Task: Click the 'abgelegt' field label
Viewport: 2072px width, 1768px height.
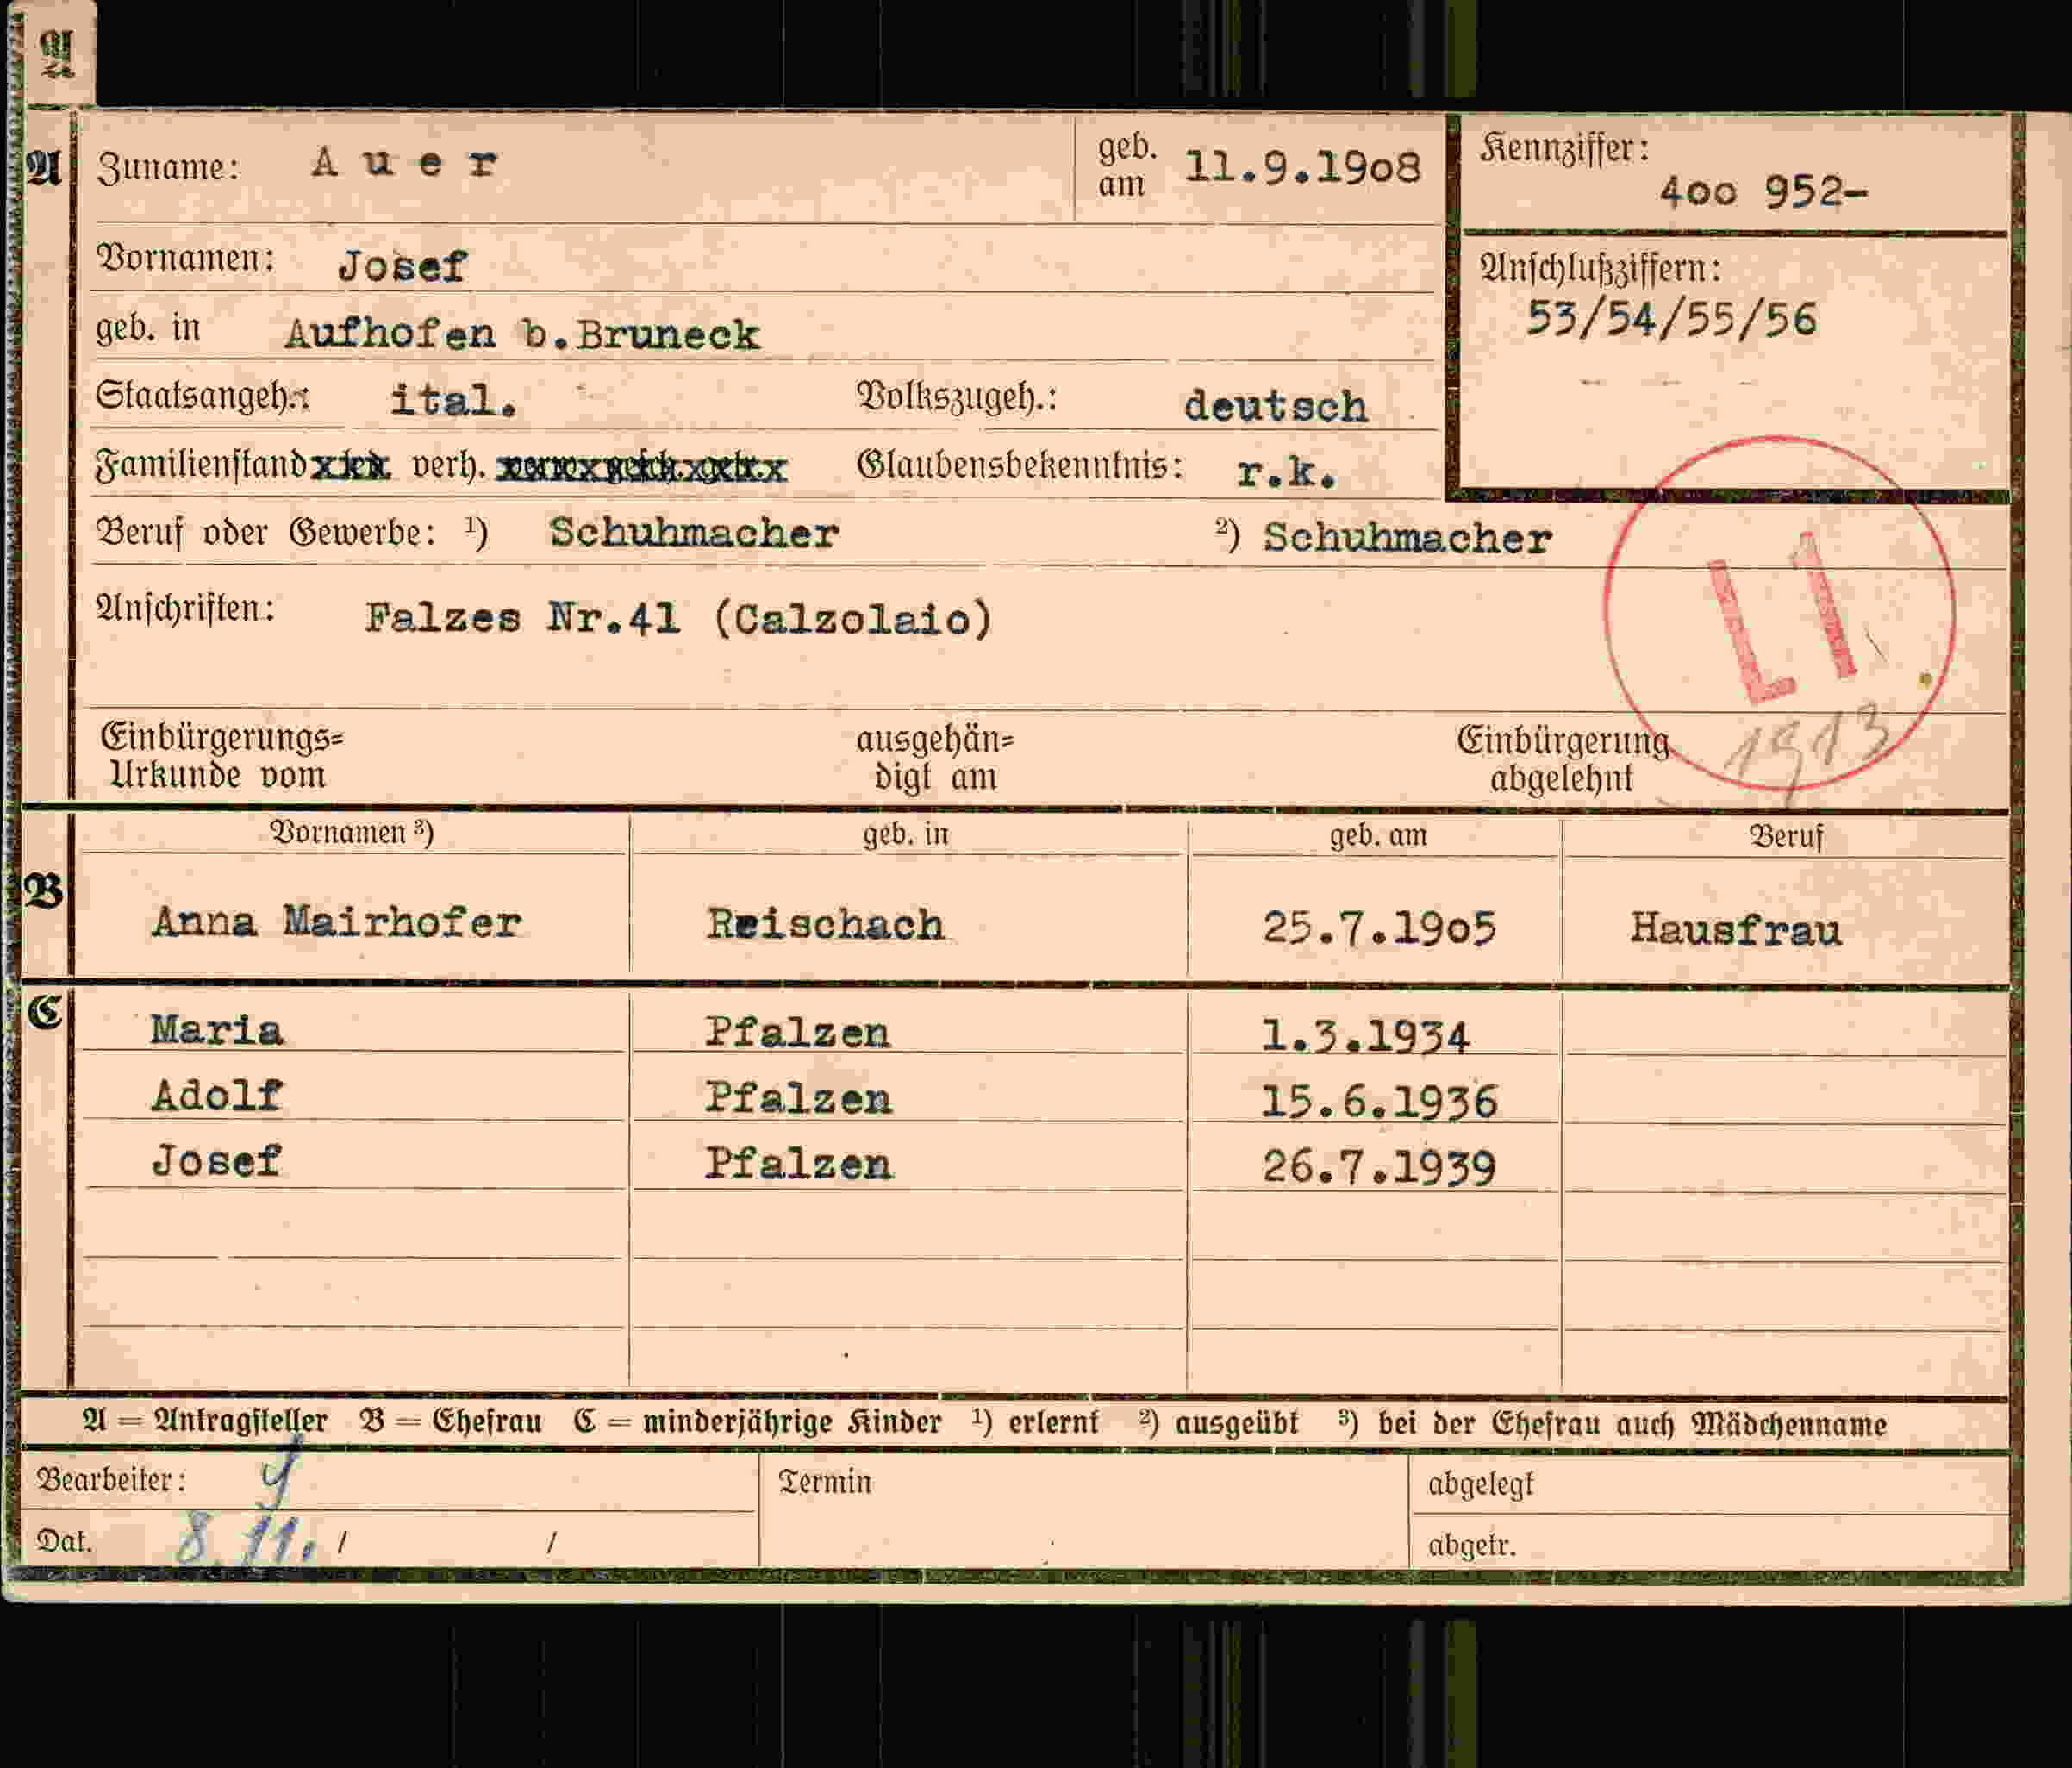Action: (x=1480, y=1484)
